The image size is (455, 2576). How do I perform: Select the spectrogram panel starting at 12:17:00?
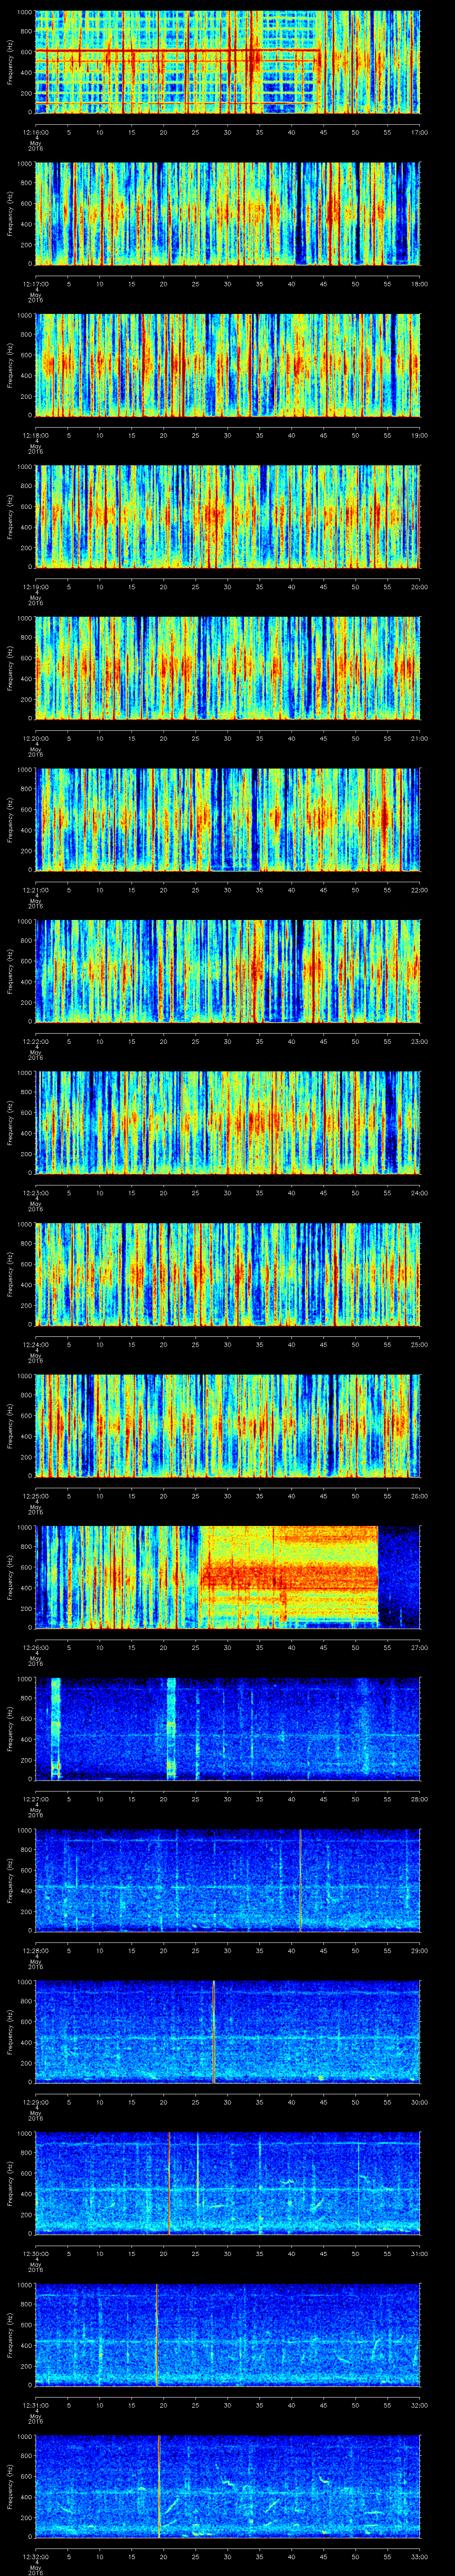point(227,214)
